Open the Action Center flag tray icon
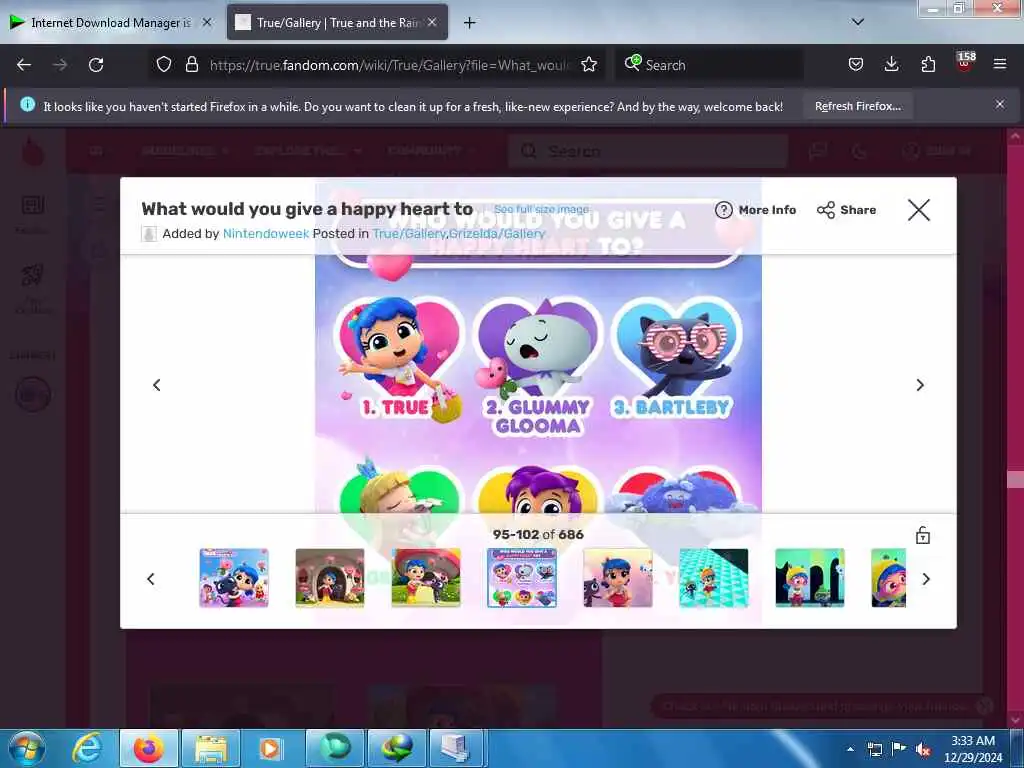The width and height of the screenshot is (1024, 768). click(x=899, y=749)
